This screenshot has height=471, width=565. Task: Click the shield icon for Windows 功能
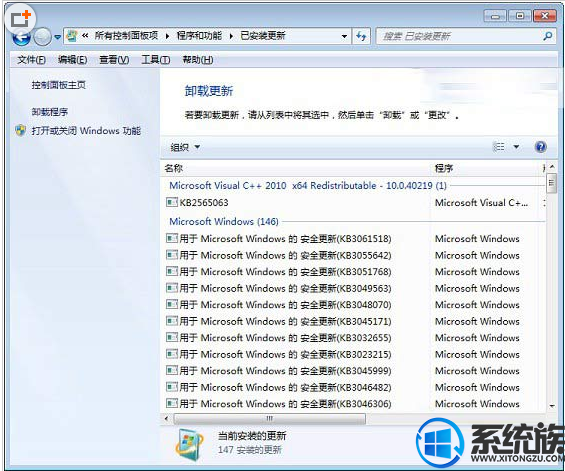(x=21, y=130)
